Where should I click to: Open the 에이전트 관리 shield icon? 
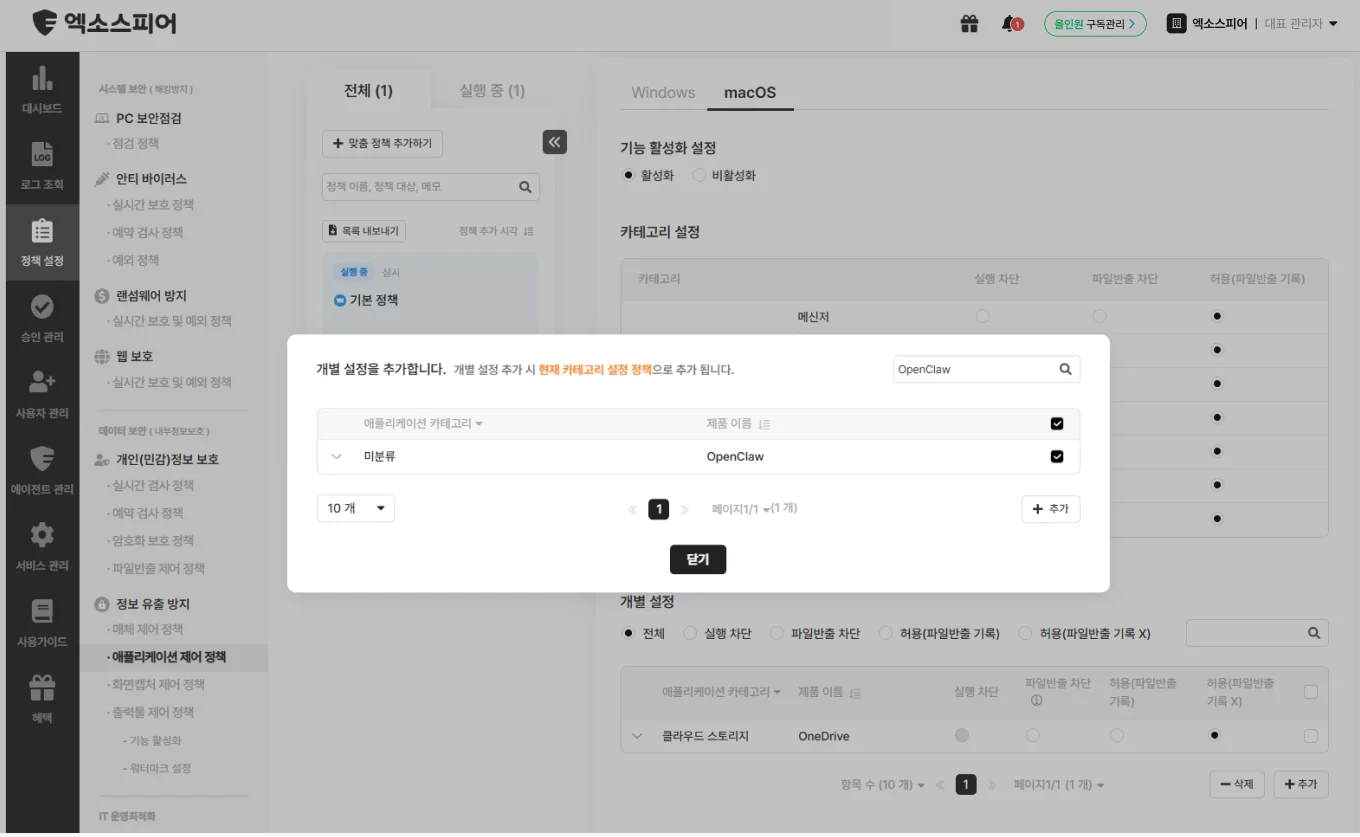pos(42,465)
